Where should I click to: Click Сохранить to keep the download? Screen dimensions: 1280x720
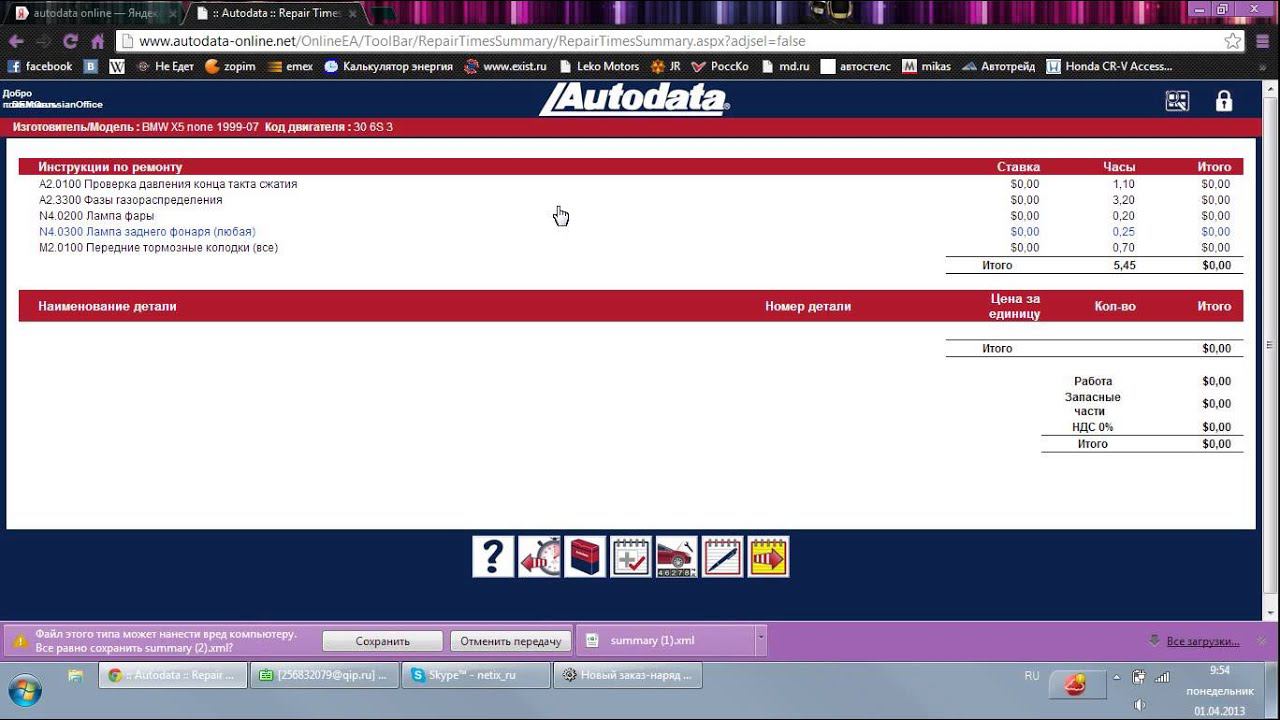click(x=383, y=641)
